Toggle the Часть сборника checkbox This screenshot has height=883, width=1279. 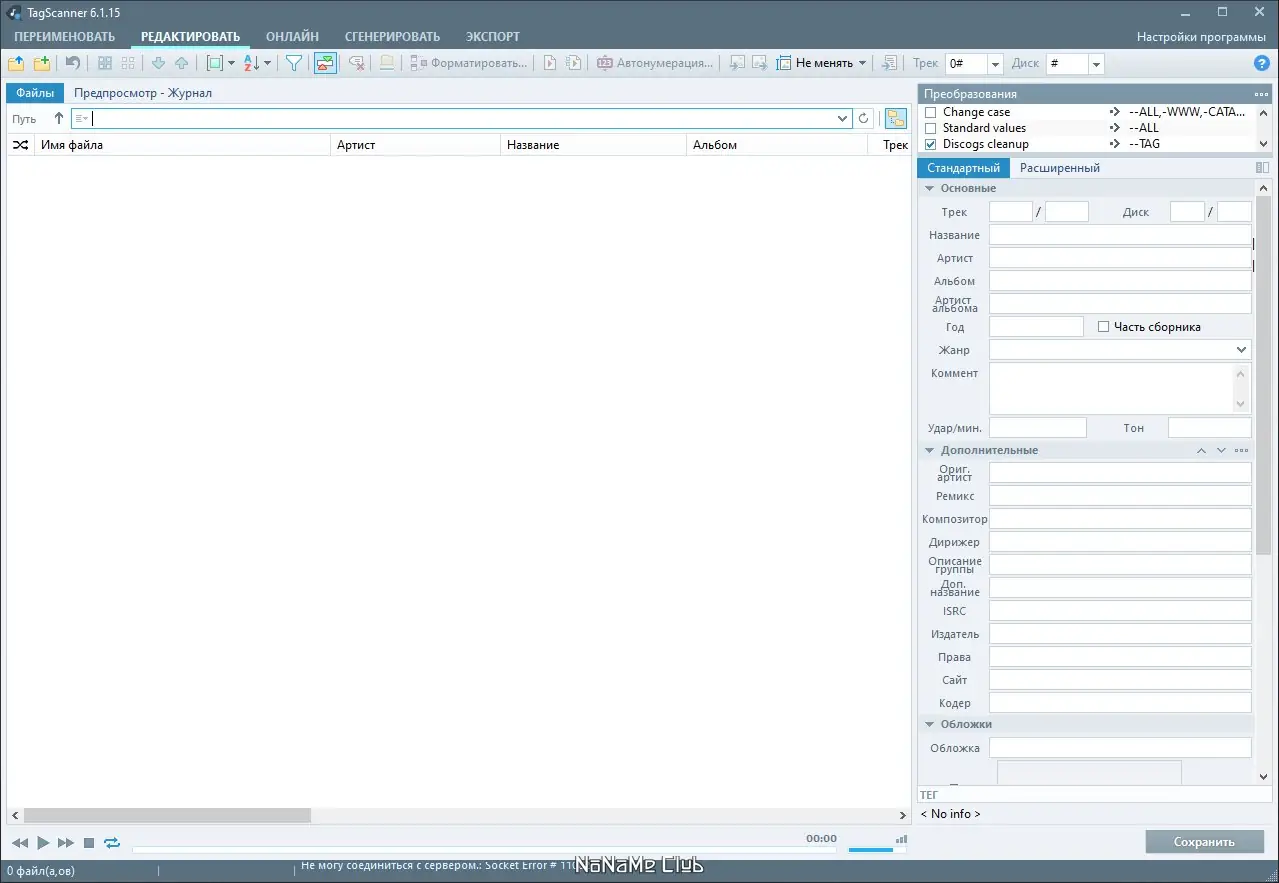coord(1104,326)
